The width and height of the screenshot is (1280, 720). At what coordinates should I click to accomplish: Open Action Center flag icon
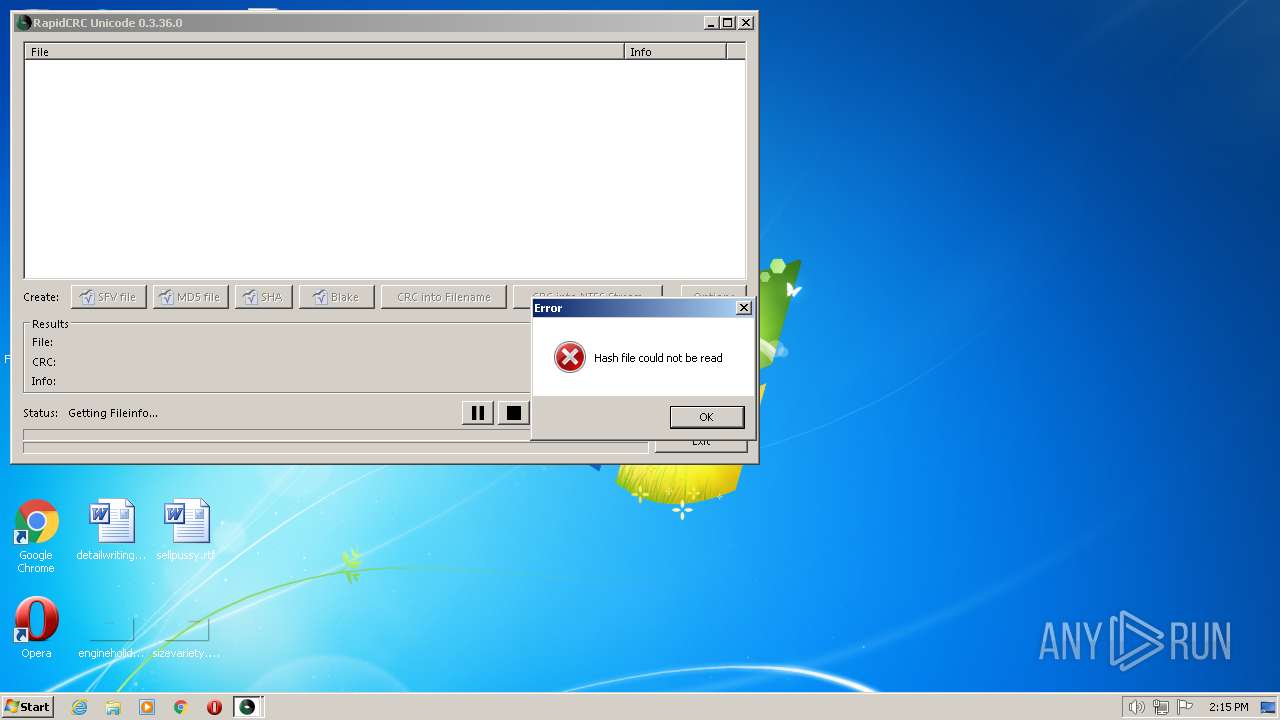click(1185, 707)
